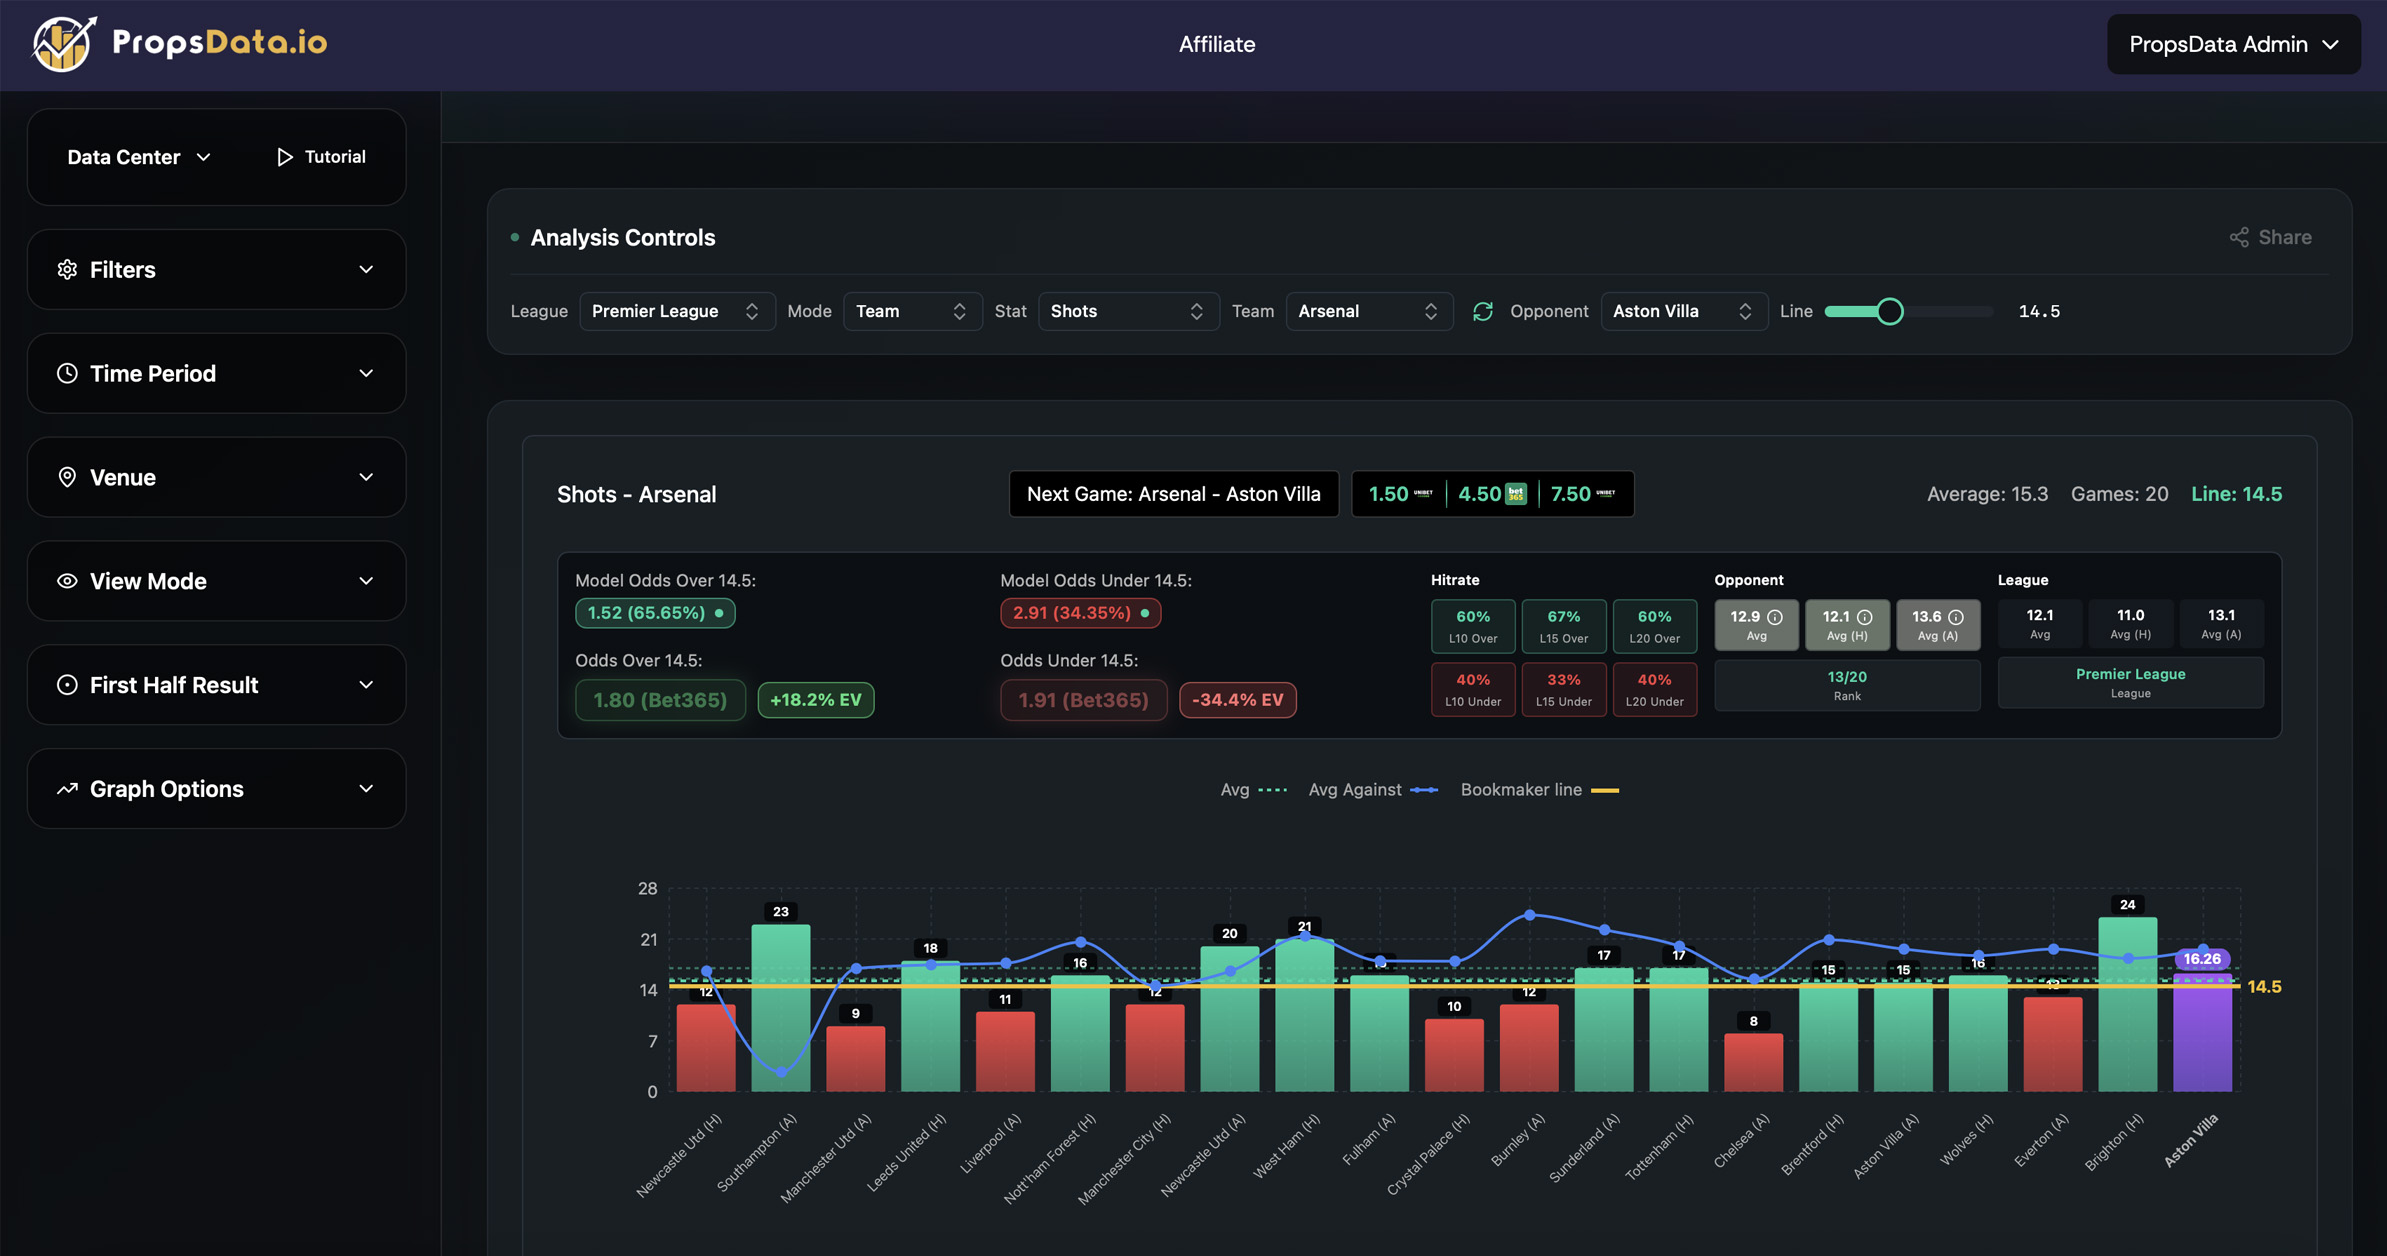Click the gear icon beside Filters
Viewport: 2387px width, 1256px height.
pyautogui.click(x=67, y=270)
